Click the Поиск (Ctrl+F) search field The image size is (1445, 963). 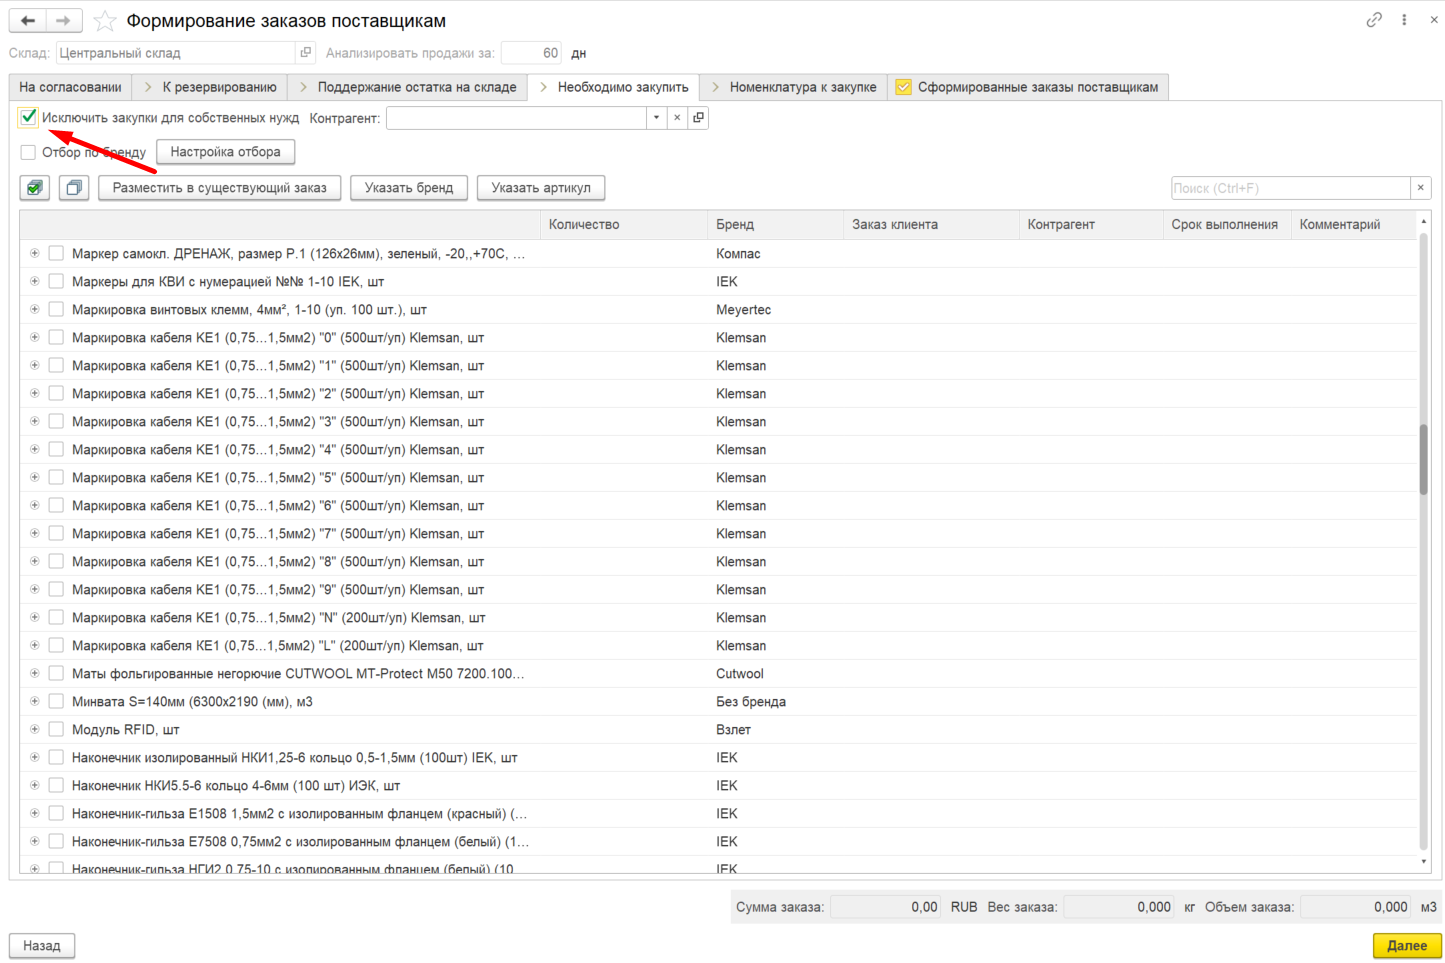[x=1290, y=188]
